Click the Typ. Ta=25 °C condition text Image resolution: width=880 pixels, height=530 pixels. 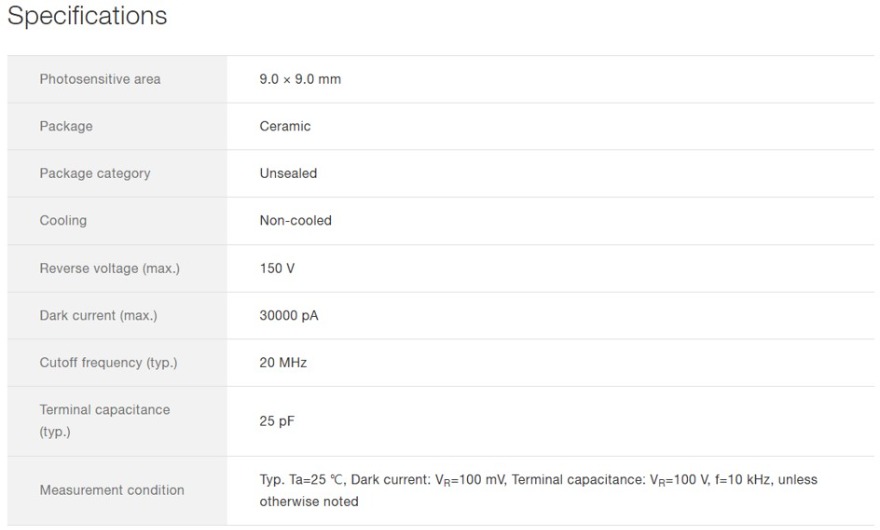pos(302,479)
